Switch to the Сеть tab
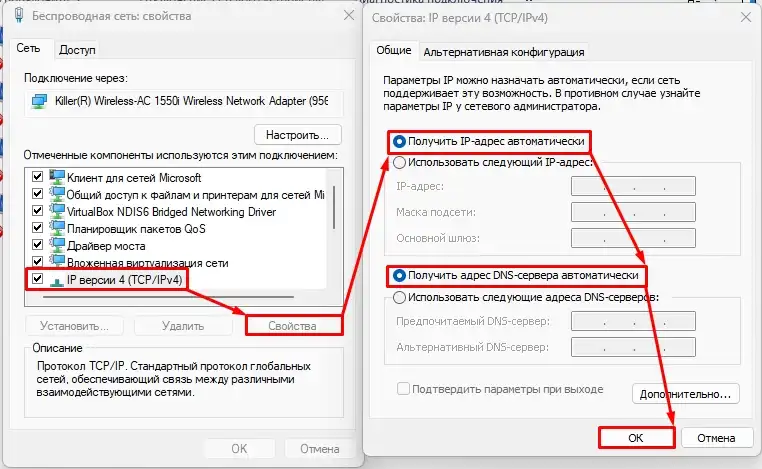762x469 pixels. (x=28, y=49)
